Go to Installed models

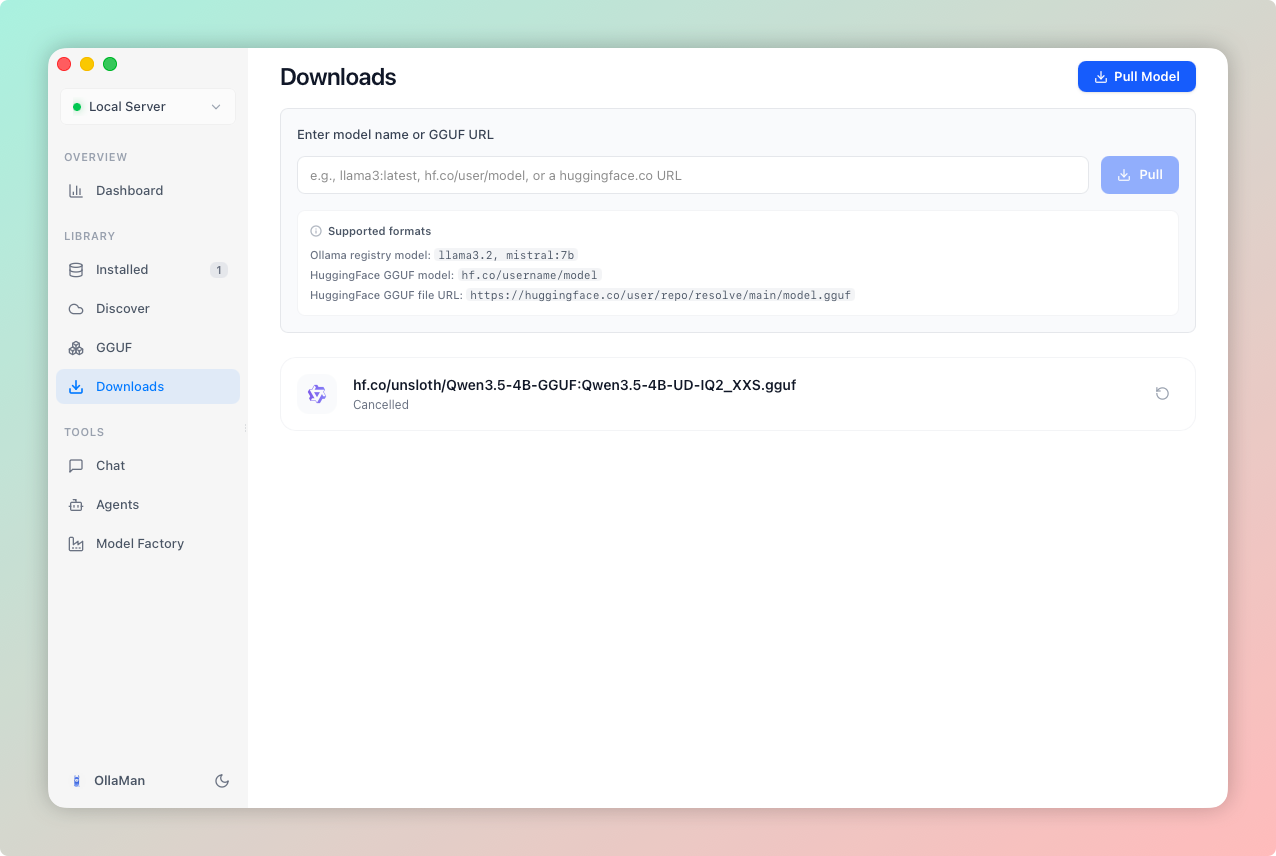click(148, 270)
